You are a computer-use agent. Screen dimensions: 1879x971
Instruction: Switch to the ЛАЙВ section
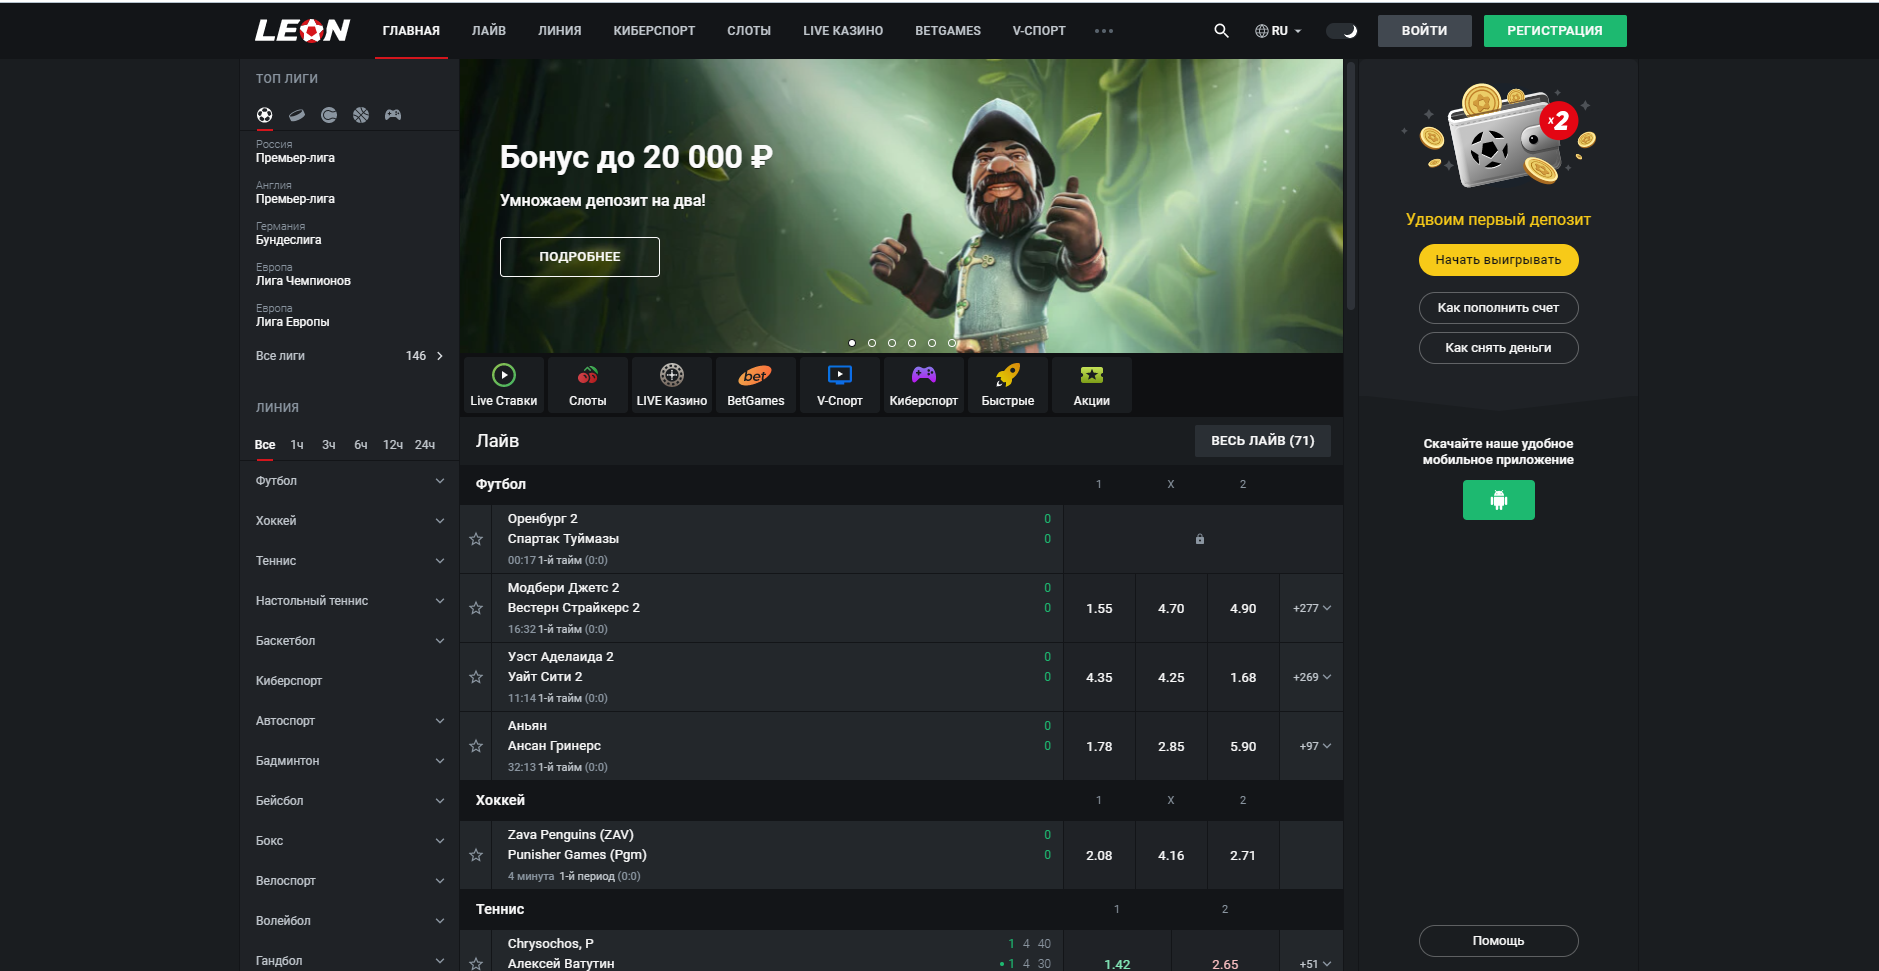coord(488,30)
